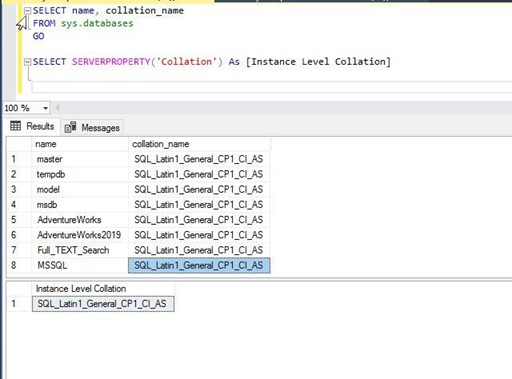Click the 'AdventureWorks2019' name cell
This screenshot has width=512, height=379.
tap(80, 235)
